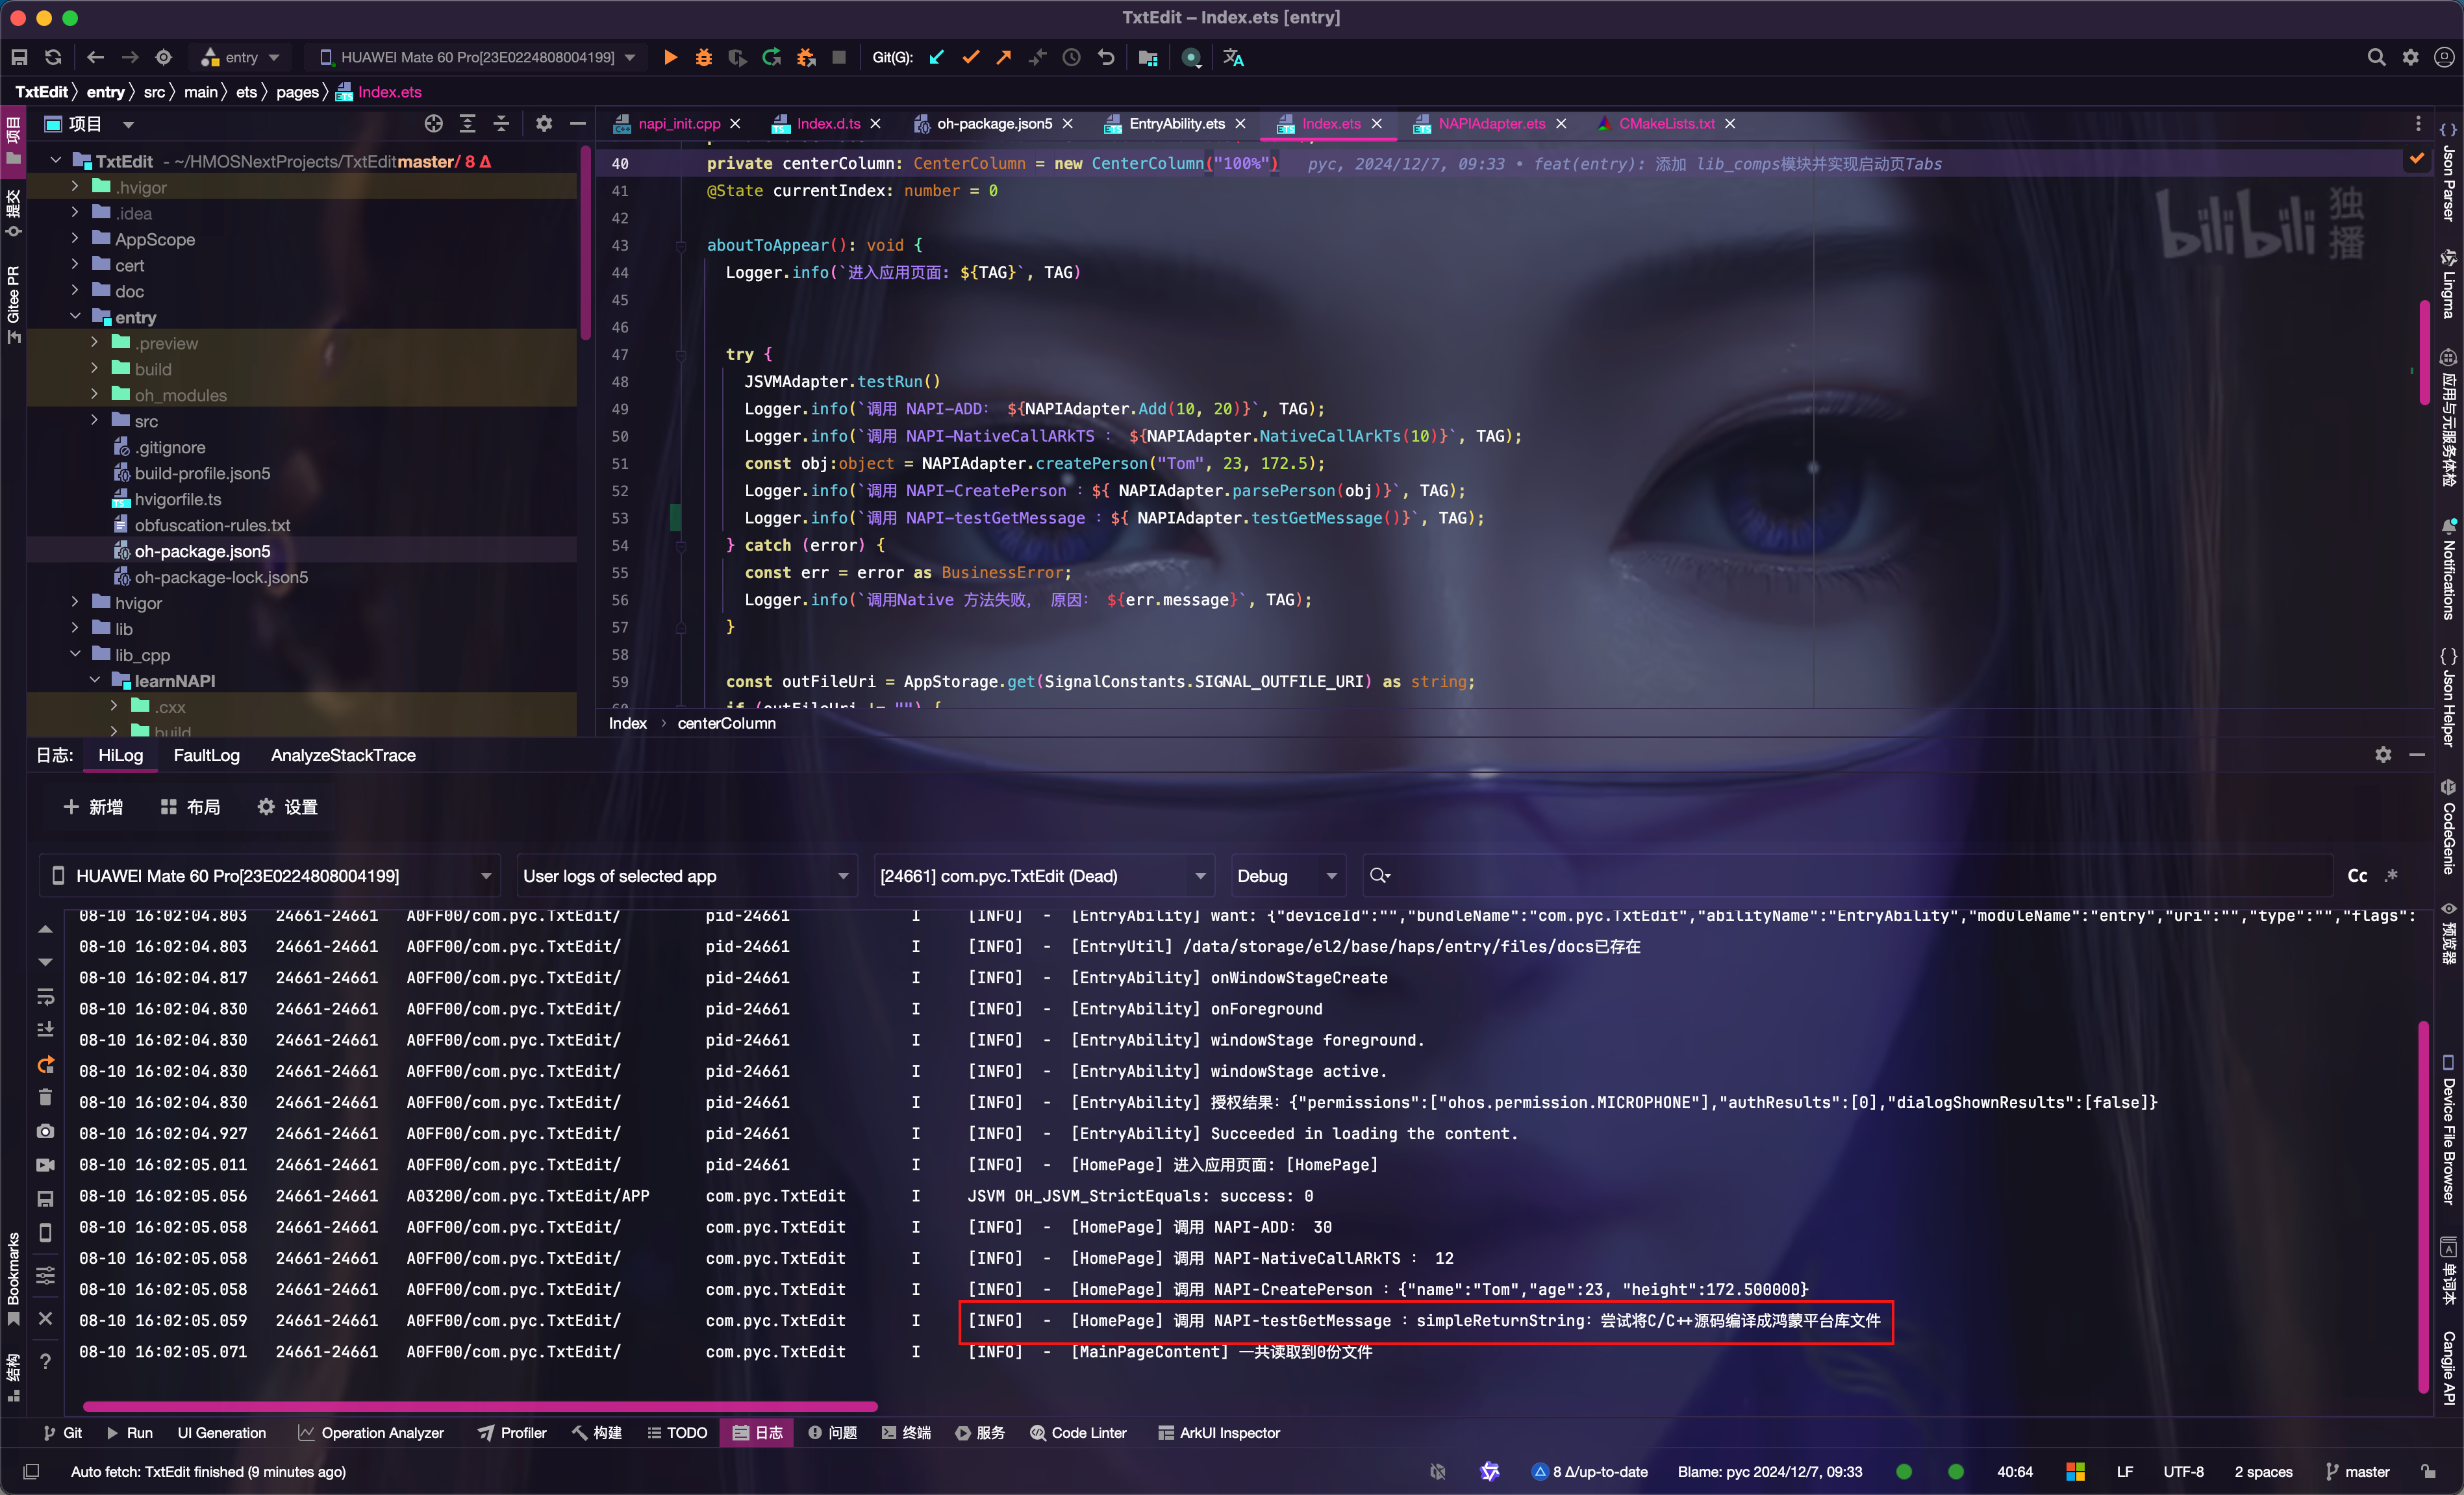2464x1495 pixels.
Task: Click the Git push orange arrow icon
Action: (1004, 58)
